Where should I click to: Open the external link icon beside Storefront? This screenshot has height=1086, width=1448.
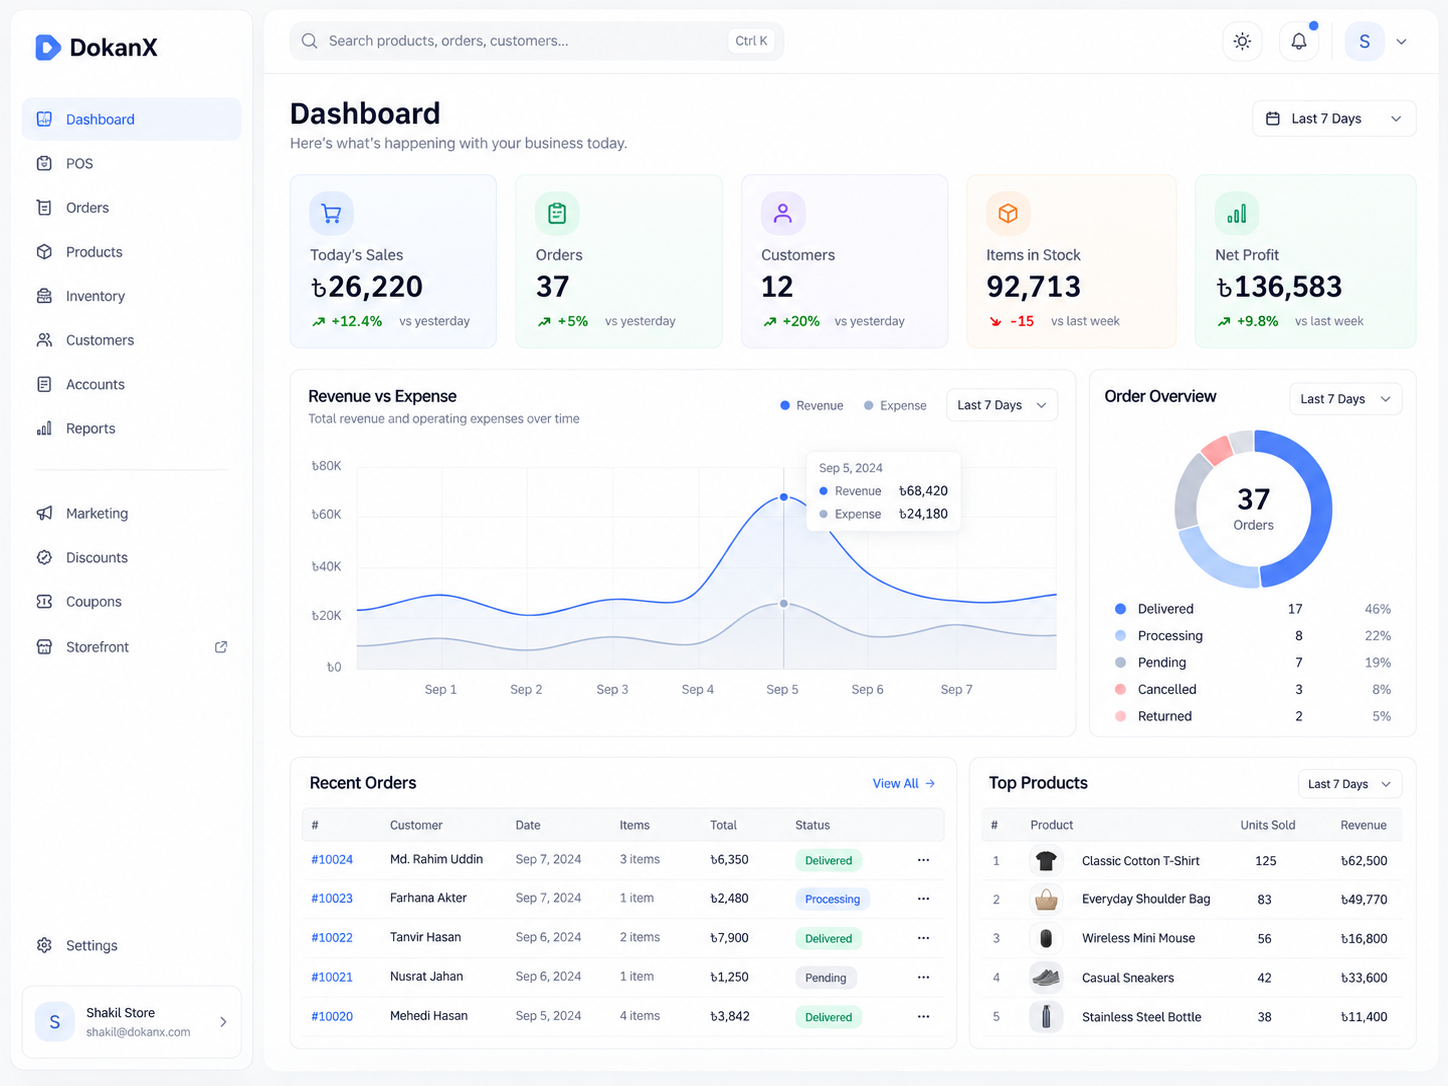221,647
